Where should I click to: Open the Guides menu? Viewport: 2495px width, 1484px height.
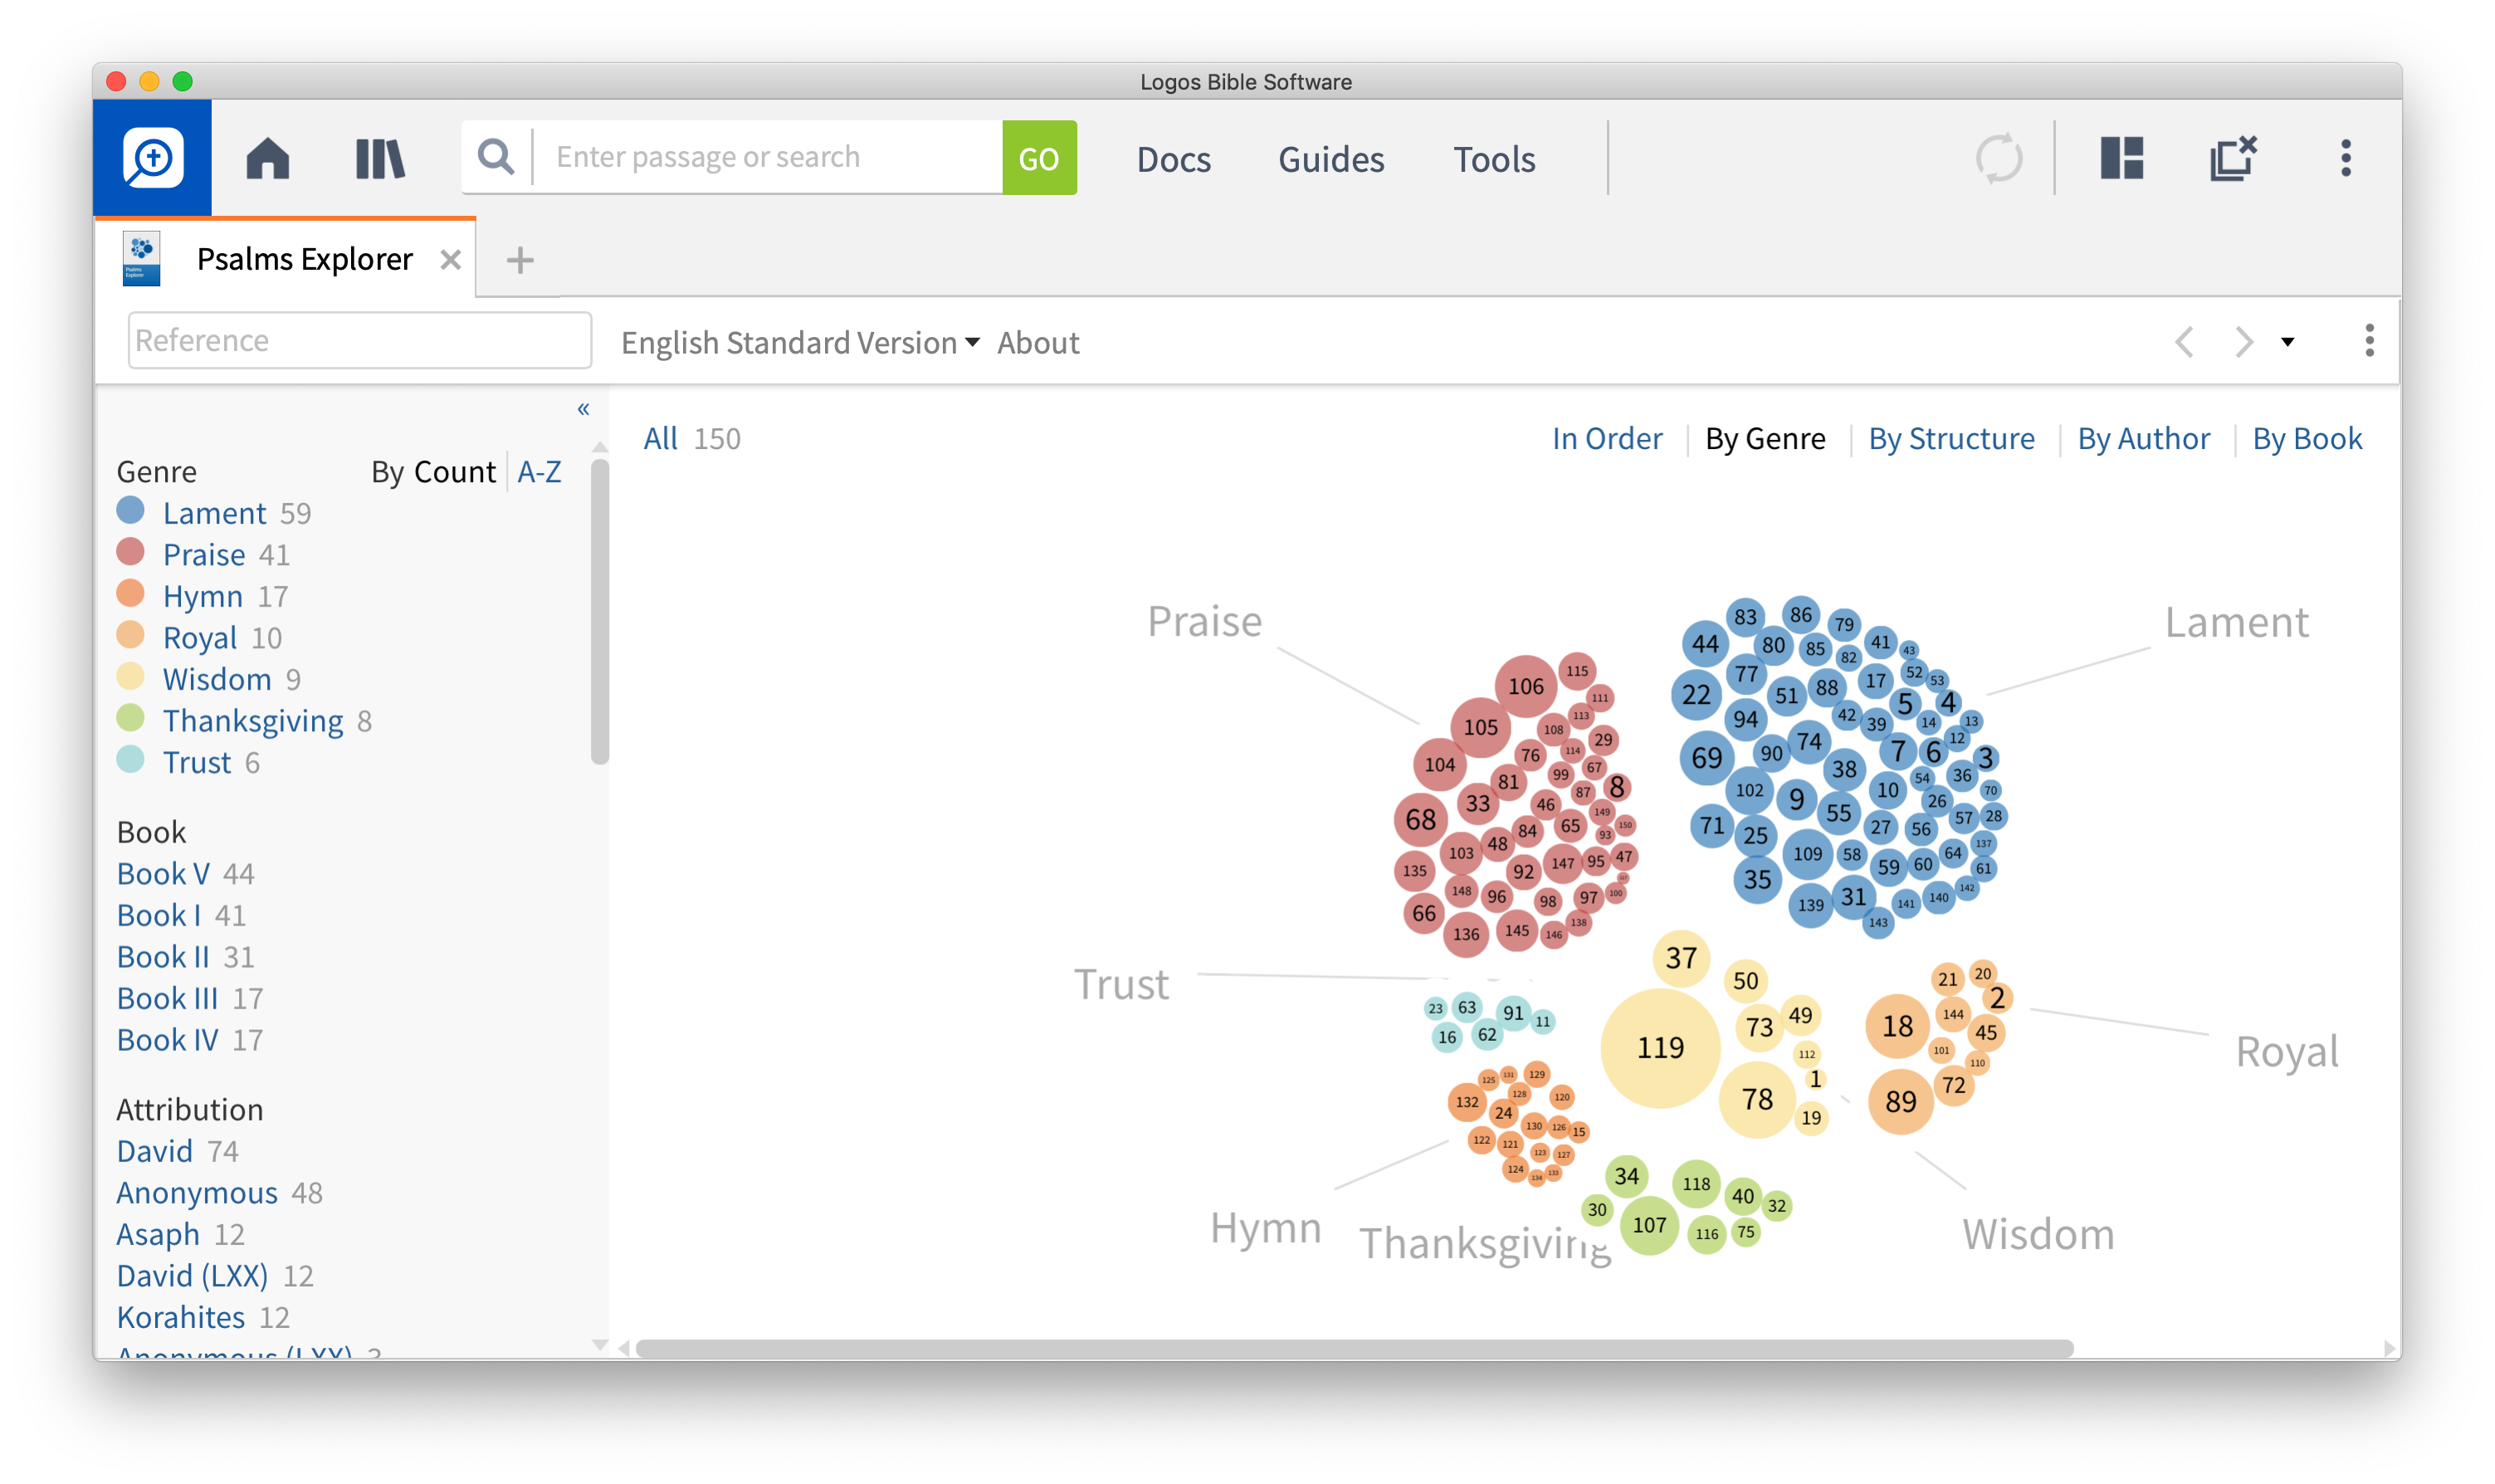coord(1330,159)
